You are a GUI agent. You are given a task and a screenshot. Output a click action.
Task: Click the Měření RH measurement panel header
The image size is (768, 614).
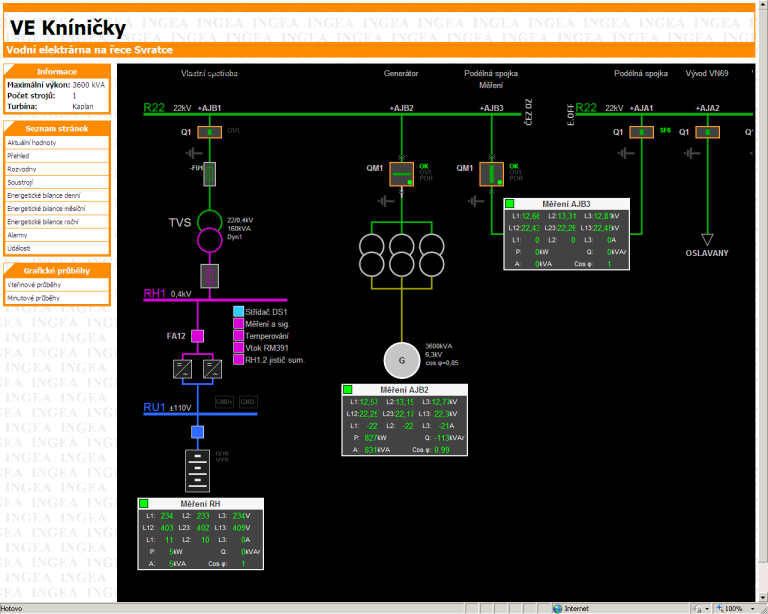click(x=200, y=503)
